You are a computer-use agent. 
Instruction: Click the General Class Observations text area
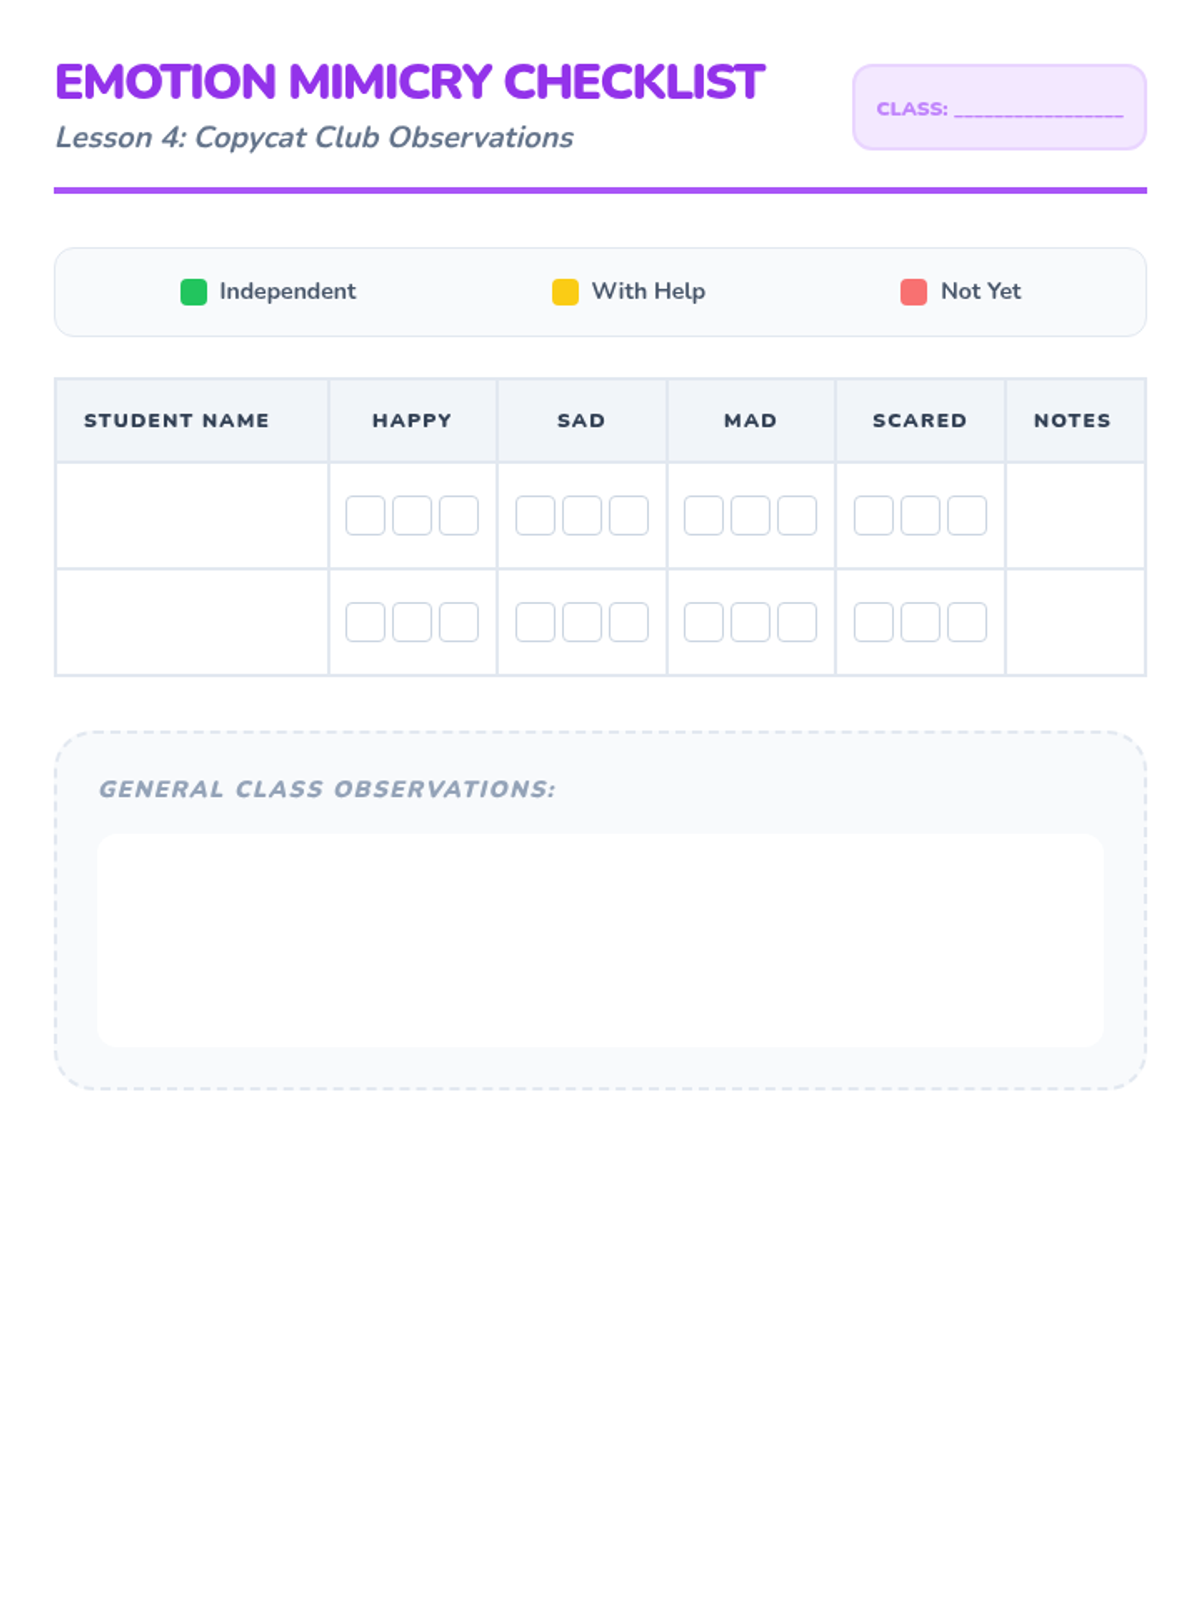[600, 940]
